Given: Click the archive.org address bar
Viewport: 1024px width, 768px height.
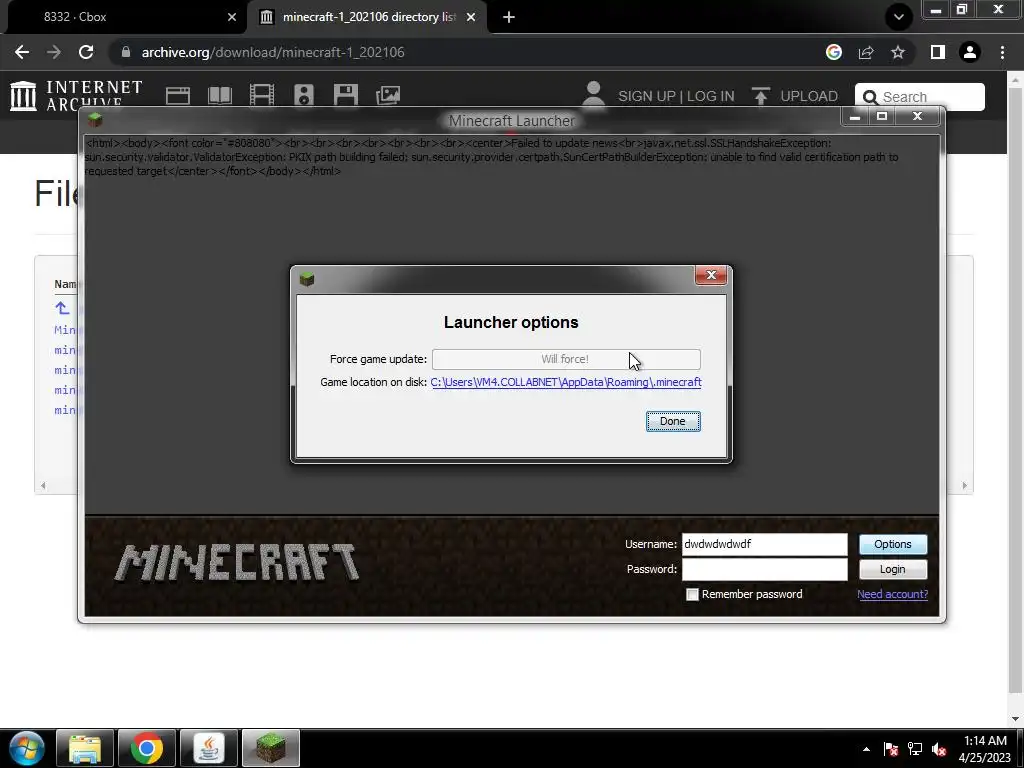Looking at the screenshot, I should pyautogui.click(x=457, y=52).
